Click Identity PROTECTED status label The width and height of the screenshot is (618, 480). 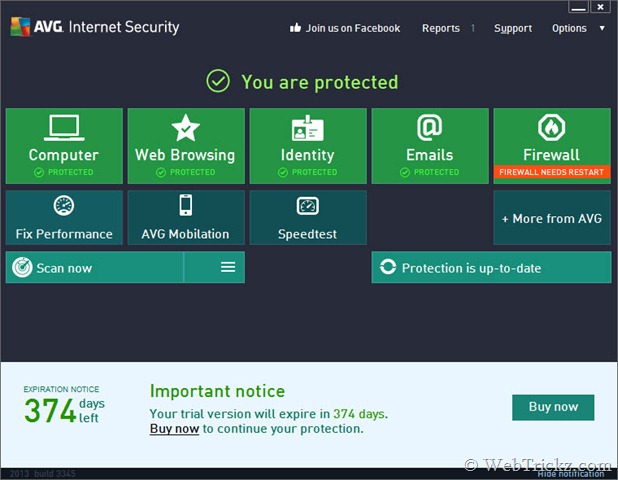[x=307, y=172]
